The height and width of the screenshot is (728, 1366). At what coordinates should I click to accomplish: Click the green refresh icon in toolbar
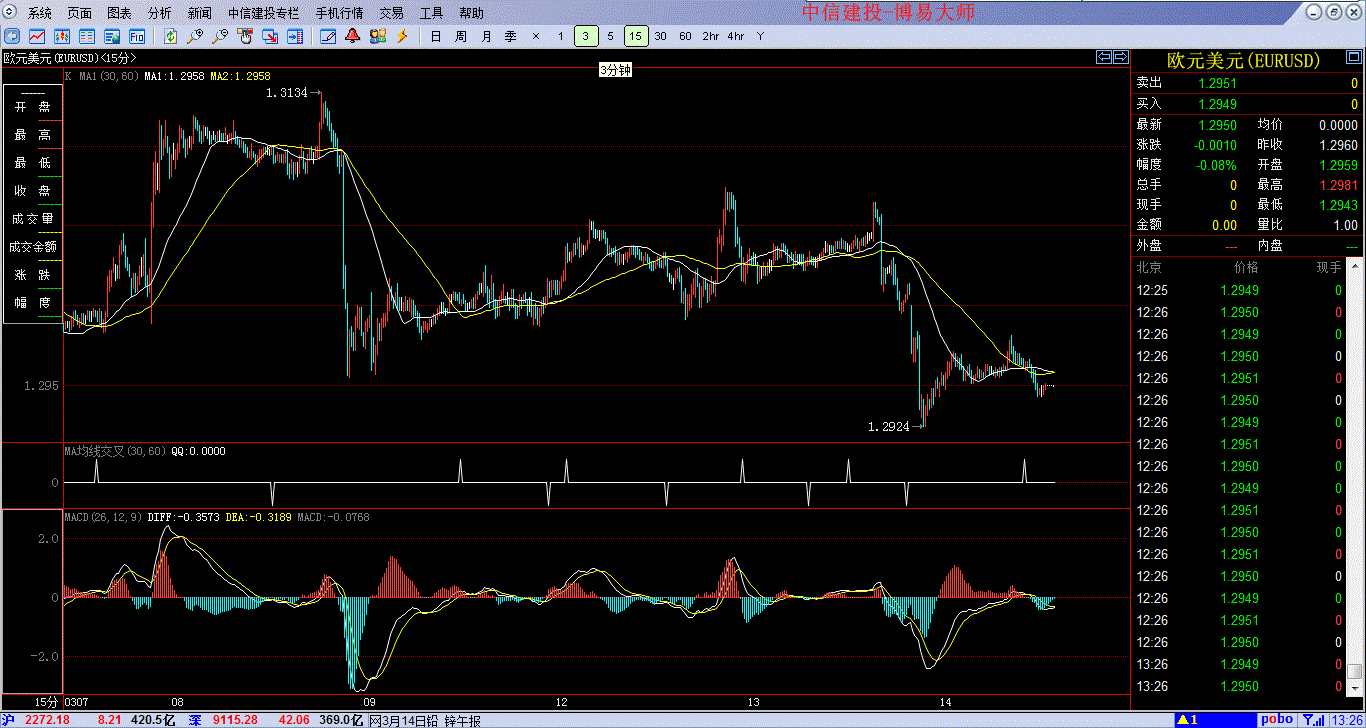[x=171, y=37]
